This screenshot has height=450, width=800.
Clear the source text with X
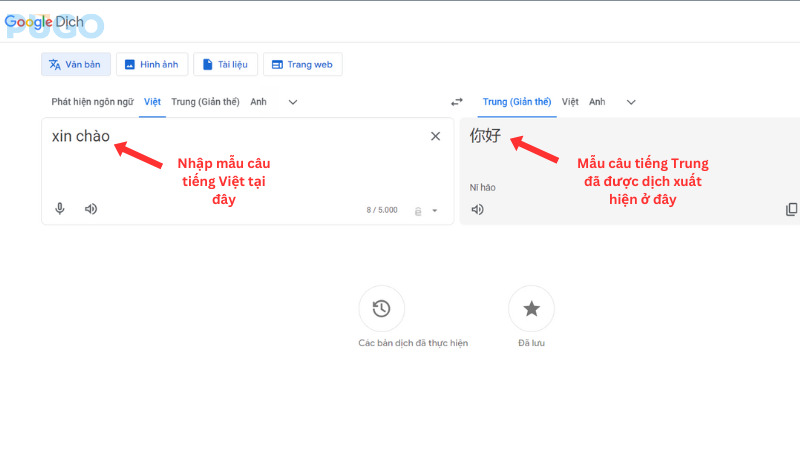coord(435,137)
